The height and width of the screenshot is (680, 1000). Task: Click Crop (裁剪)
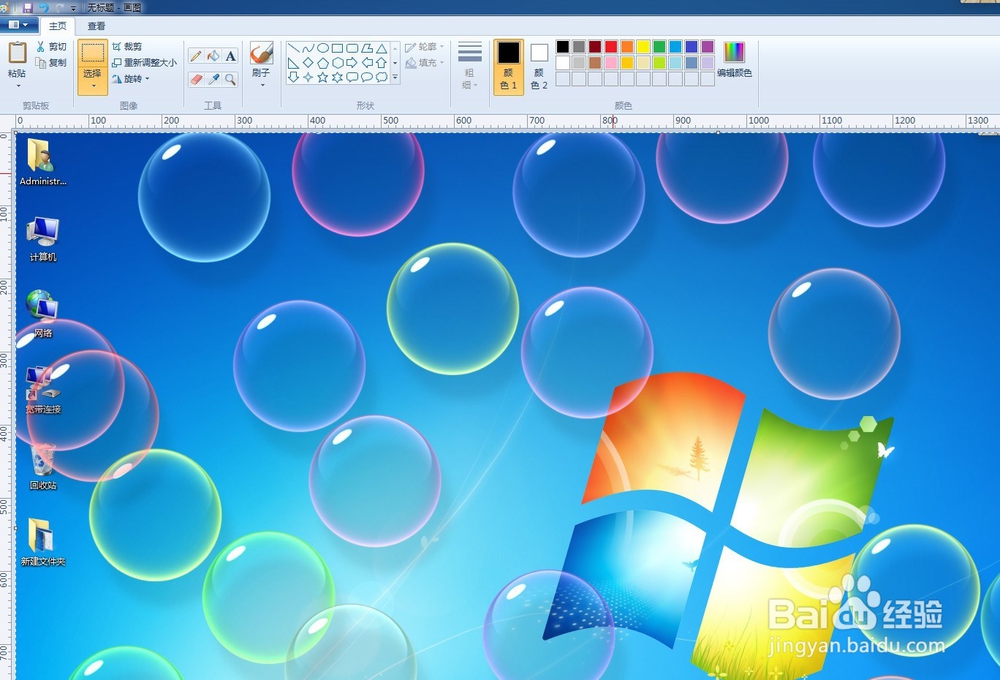click(127, 47)
